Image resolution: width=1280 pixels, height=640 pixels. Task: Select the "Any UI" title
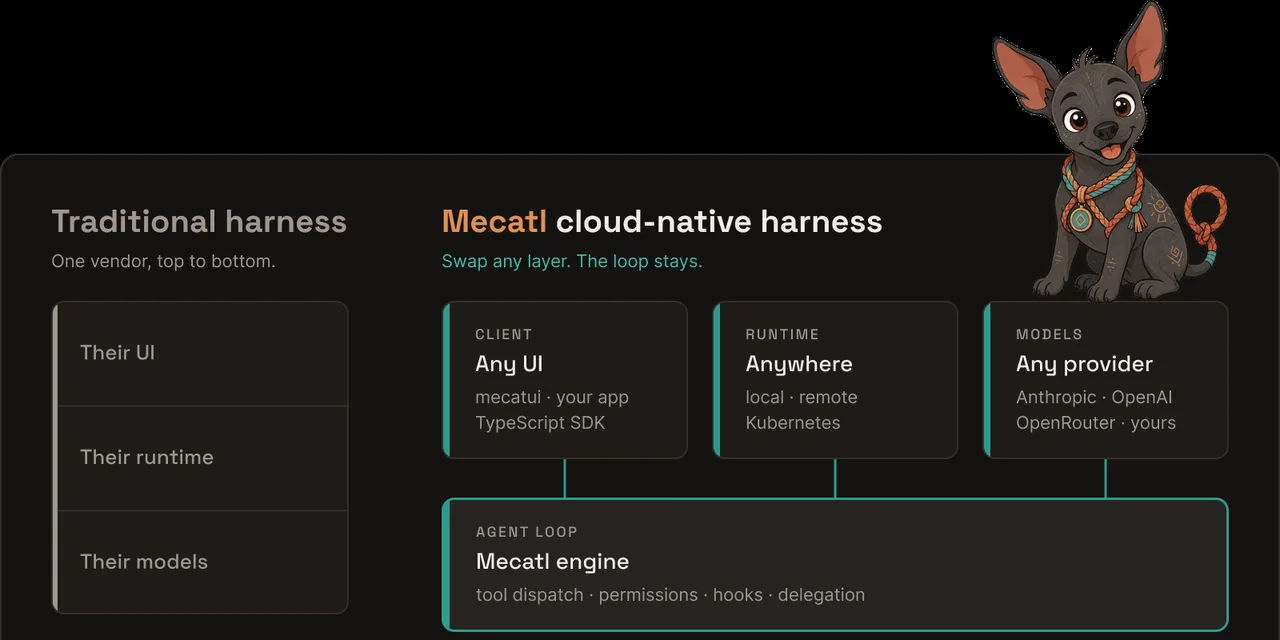(509, 364)
